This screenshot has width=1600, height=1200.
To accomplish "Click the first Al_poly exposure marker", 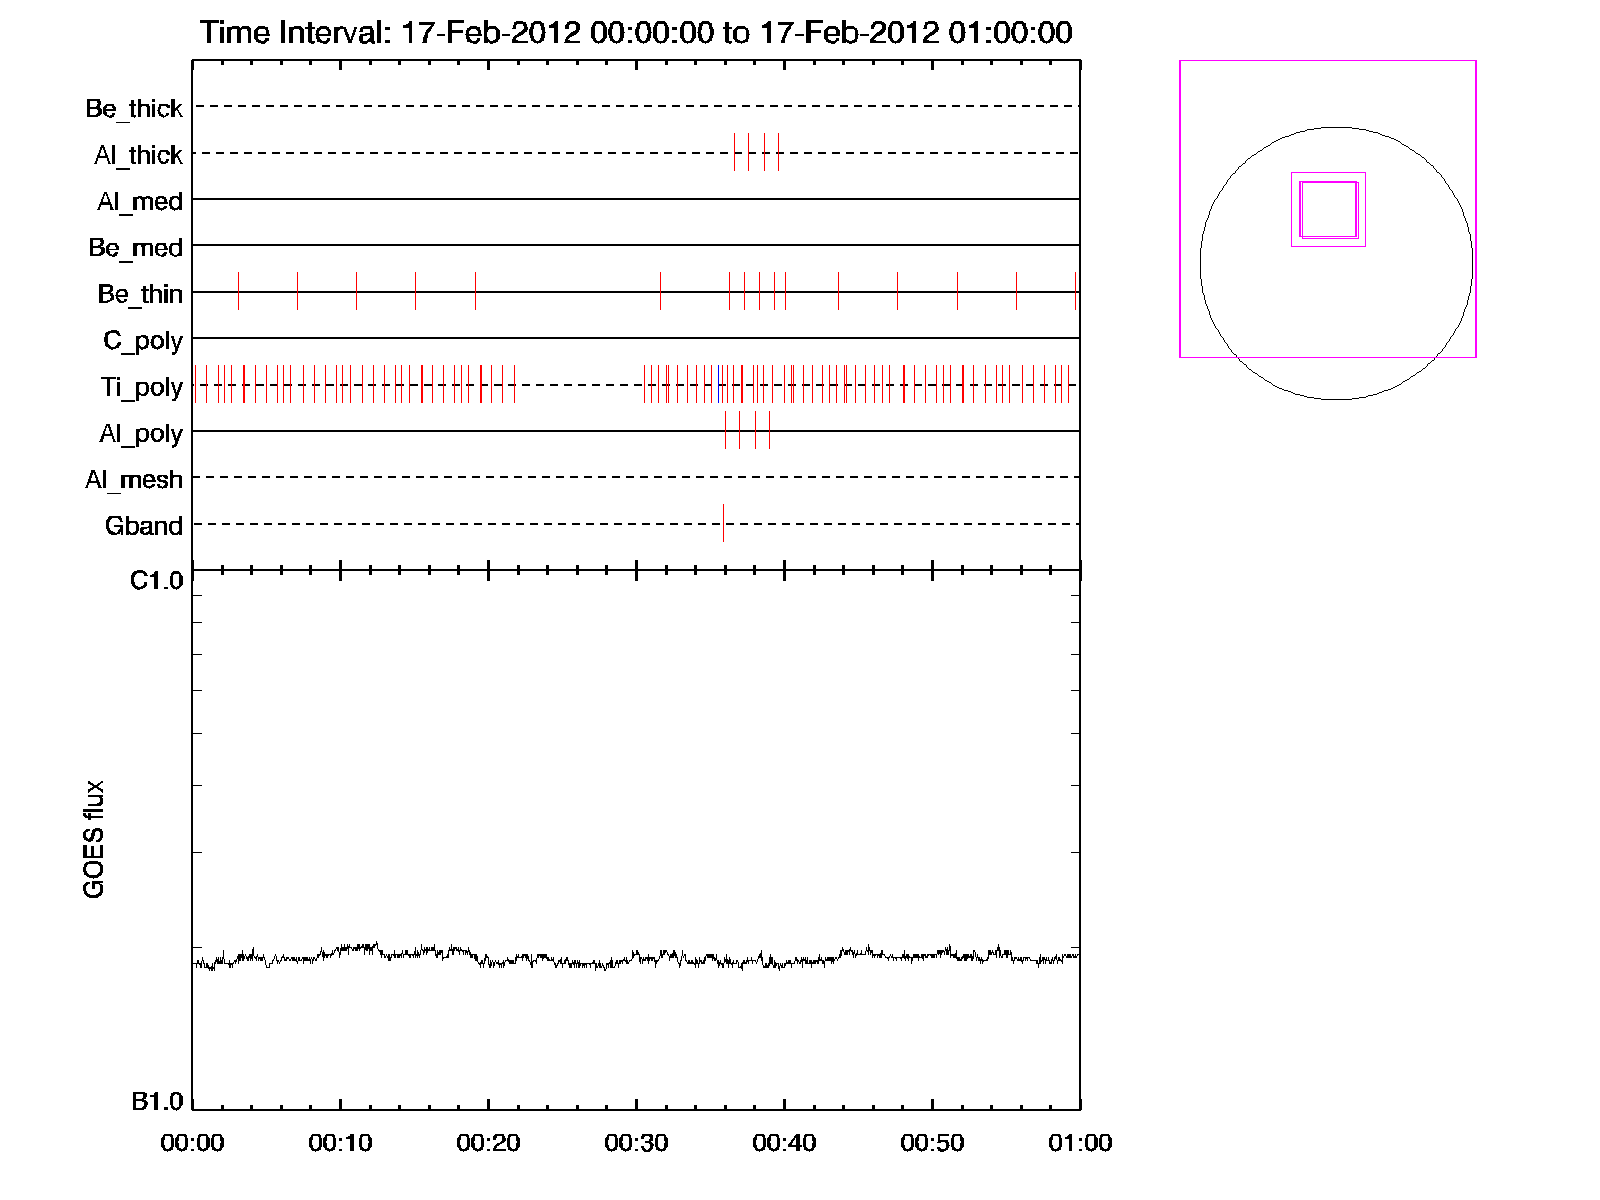I will coord(725,430).
